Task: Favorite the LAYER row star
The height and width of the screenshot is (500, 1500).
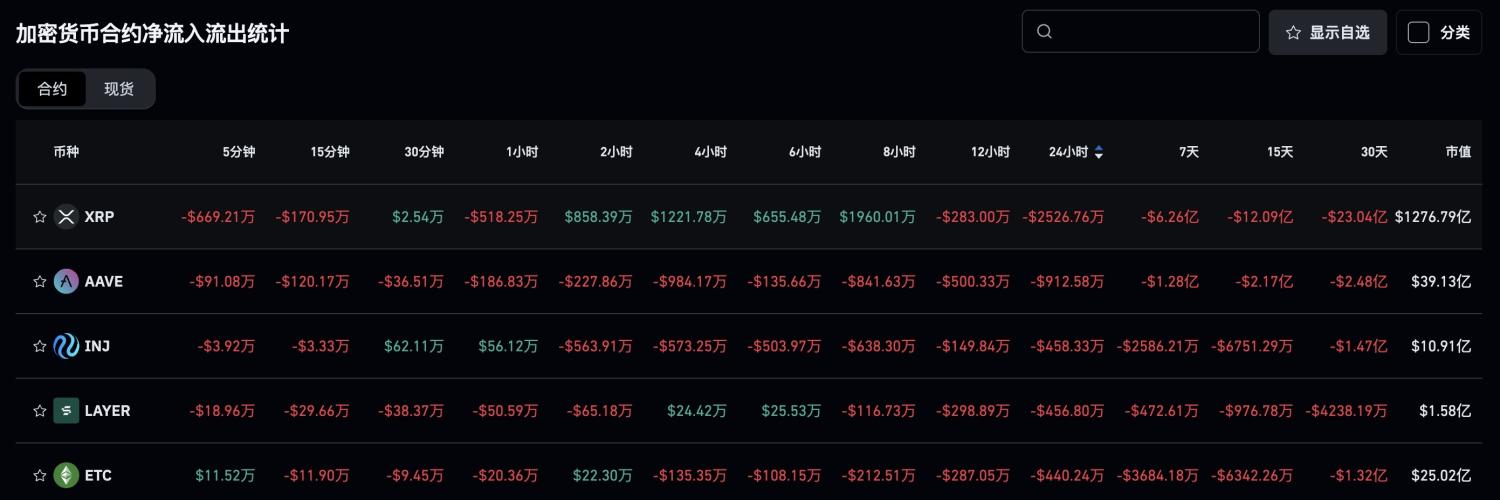Action: tap(40, 411)
